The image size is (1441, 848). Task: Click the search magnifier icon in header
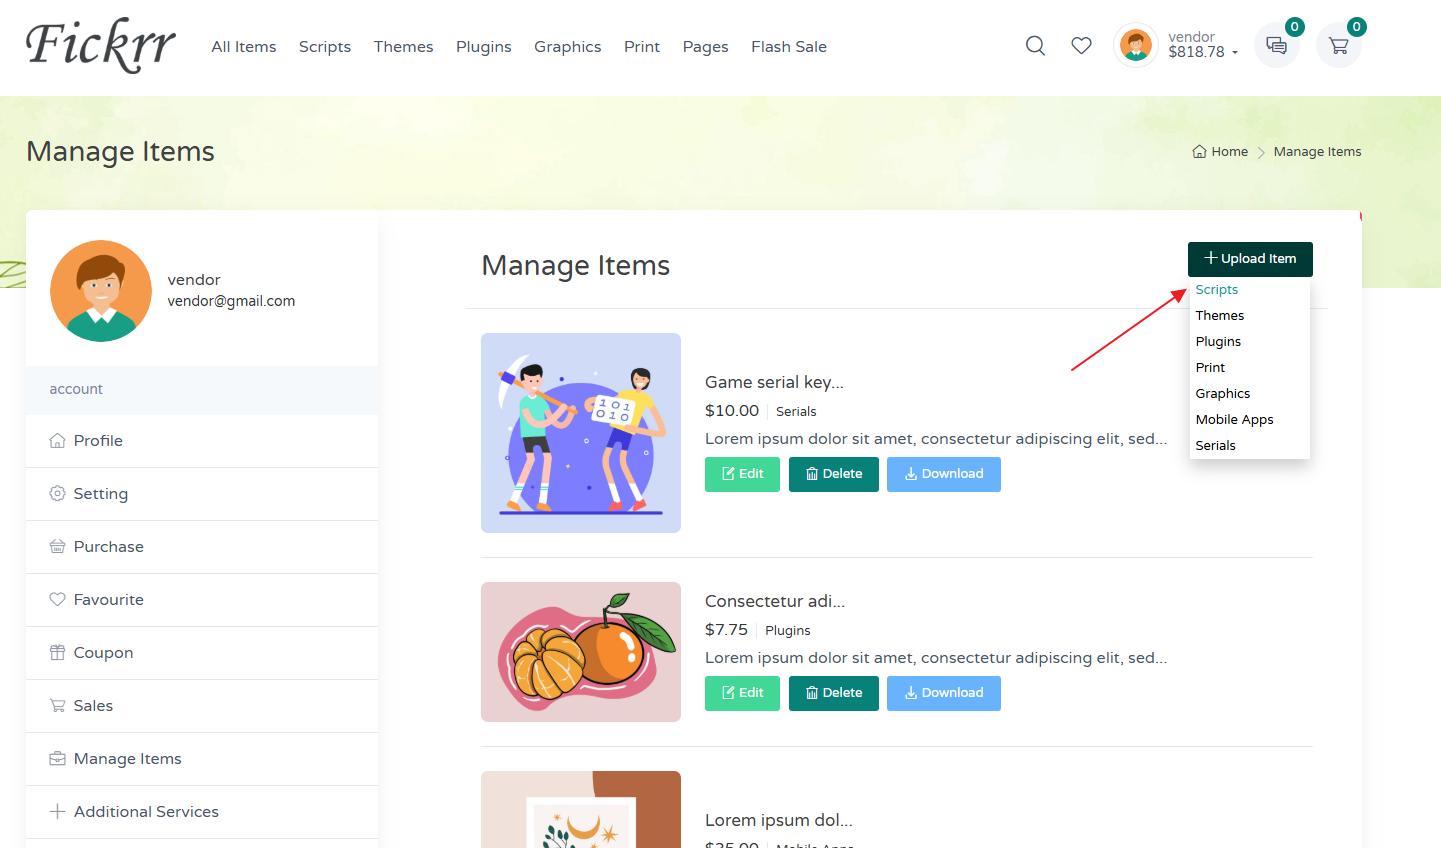[1035, 46]
